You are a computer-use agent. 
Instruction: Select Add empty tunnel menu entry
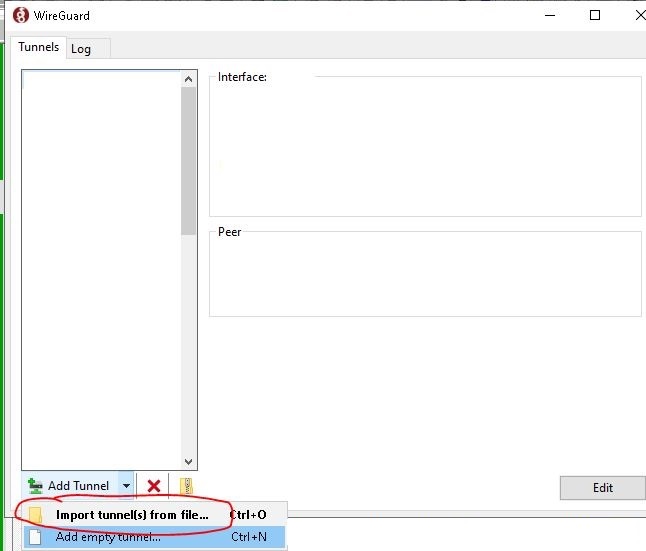(x=108, y=537)
